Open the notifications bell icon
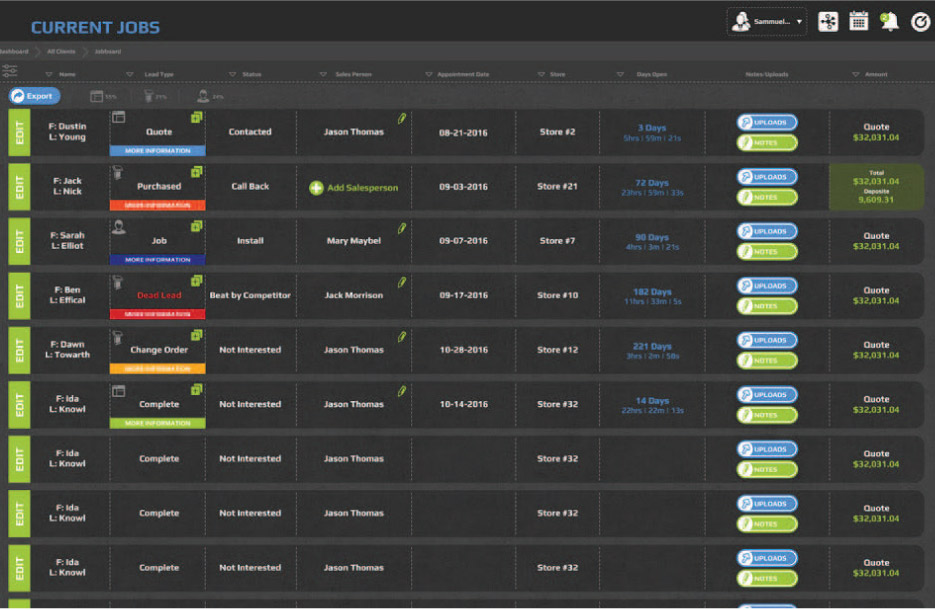Image resolution: width=935 pixels, height=610 pixels. click(889, 21)
